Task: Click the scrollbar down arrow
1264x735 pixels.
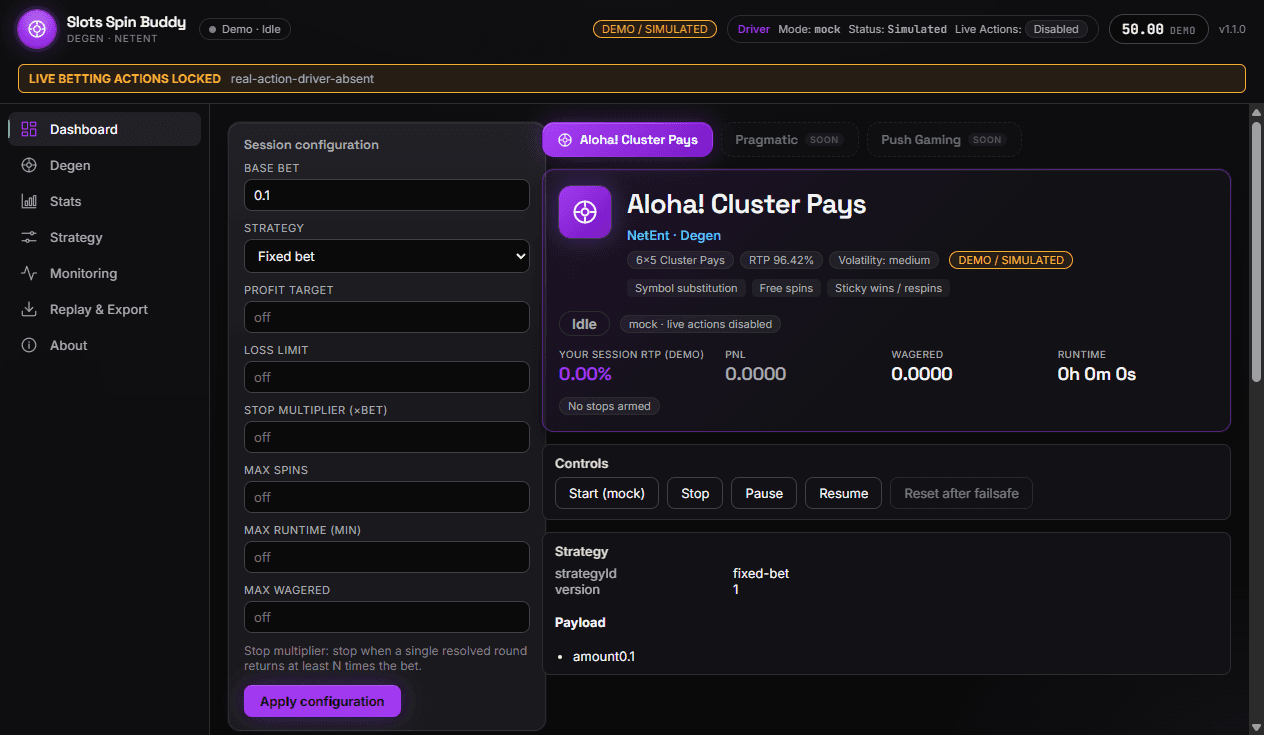Action: [x=1256, y=726]
